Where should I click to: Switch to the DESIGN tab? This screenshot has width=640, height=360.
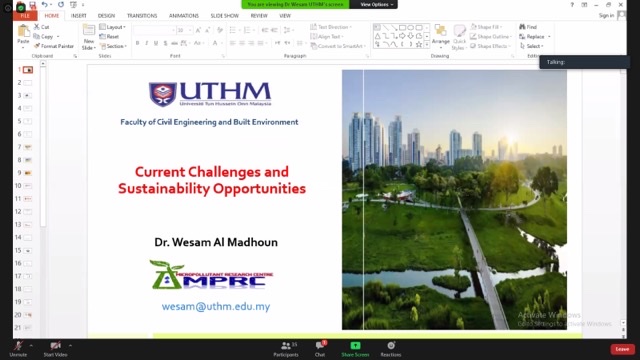coord(106,16)
